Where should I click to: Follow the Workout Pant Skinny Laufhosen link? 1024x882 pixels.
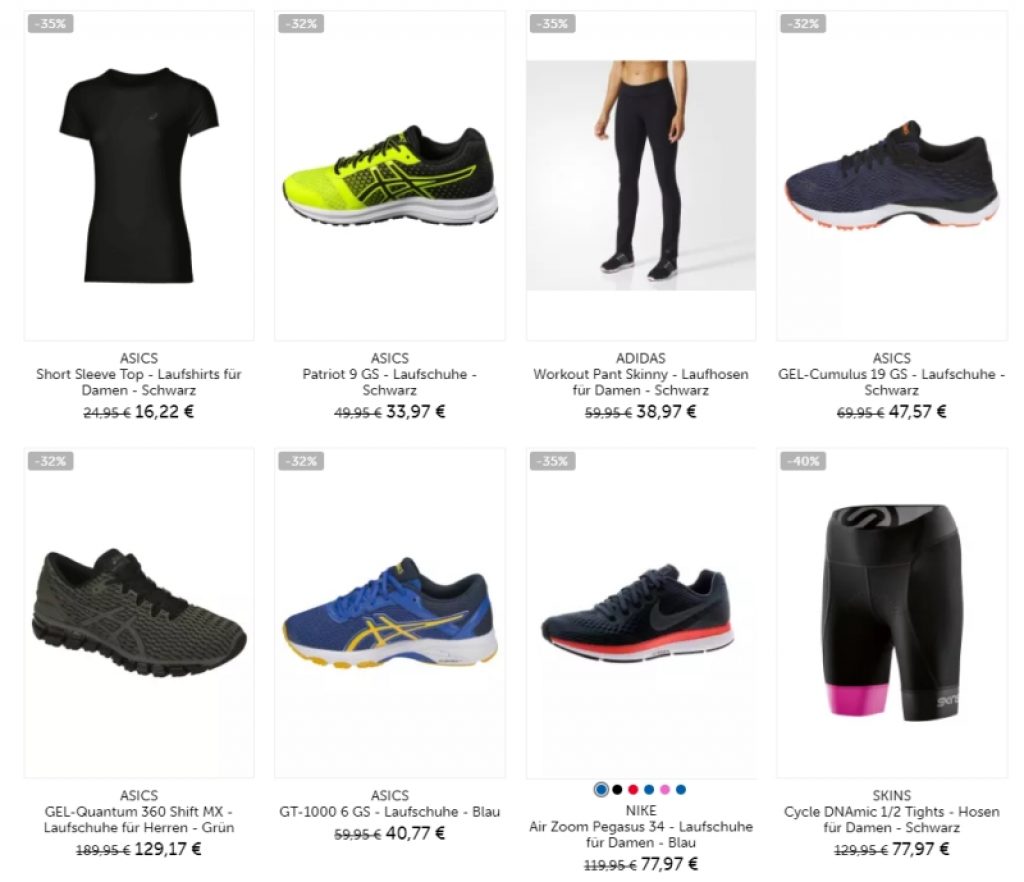pyautogui.click(x=641, y=382)
